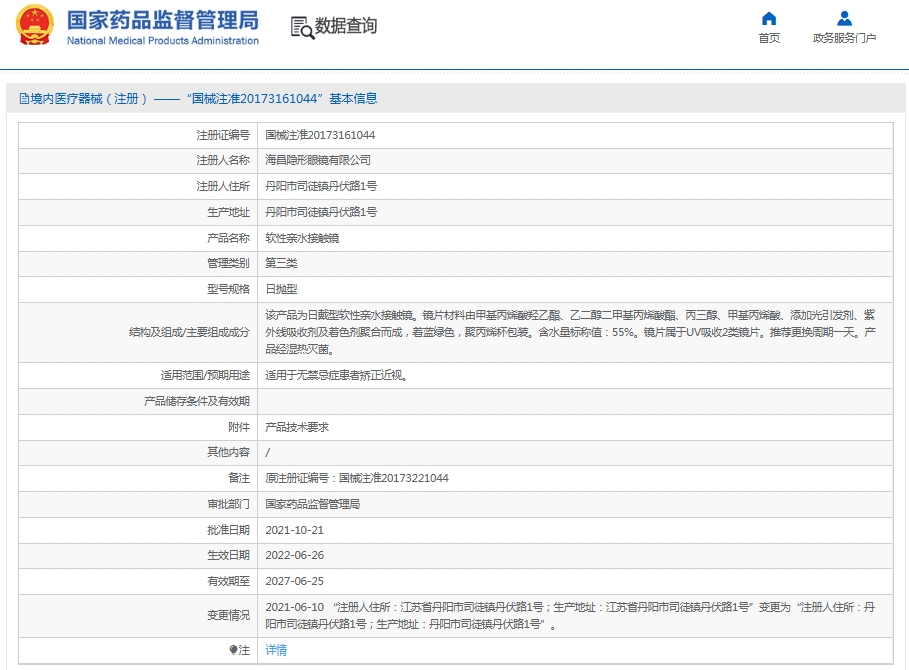Click the 生产地址 row label
The width and height of the screenshot is (909, 670).
pyautogui.click(x=228, y=212)
